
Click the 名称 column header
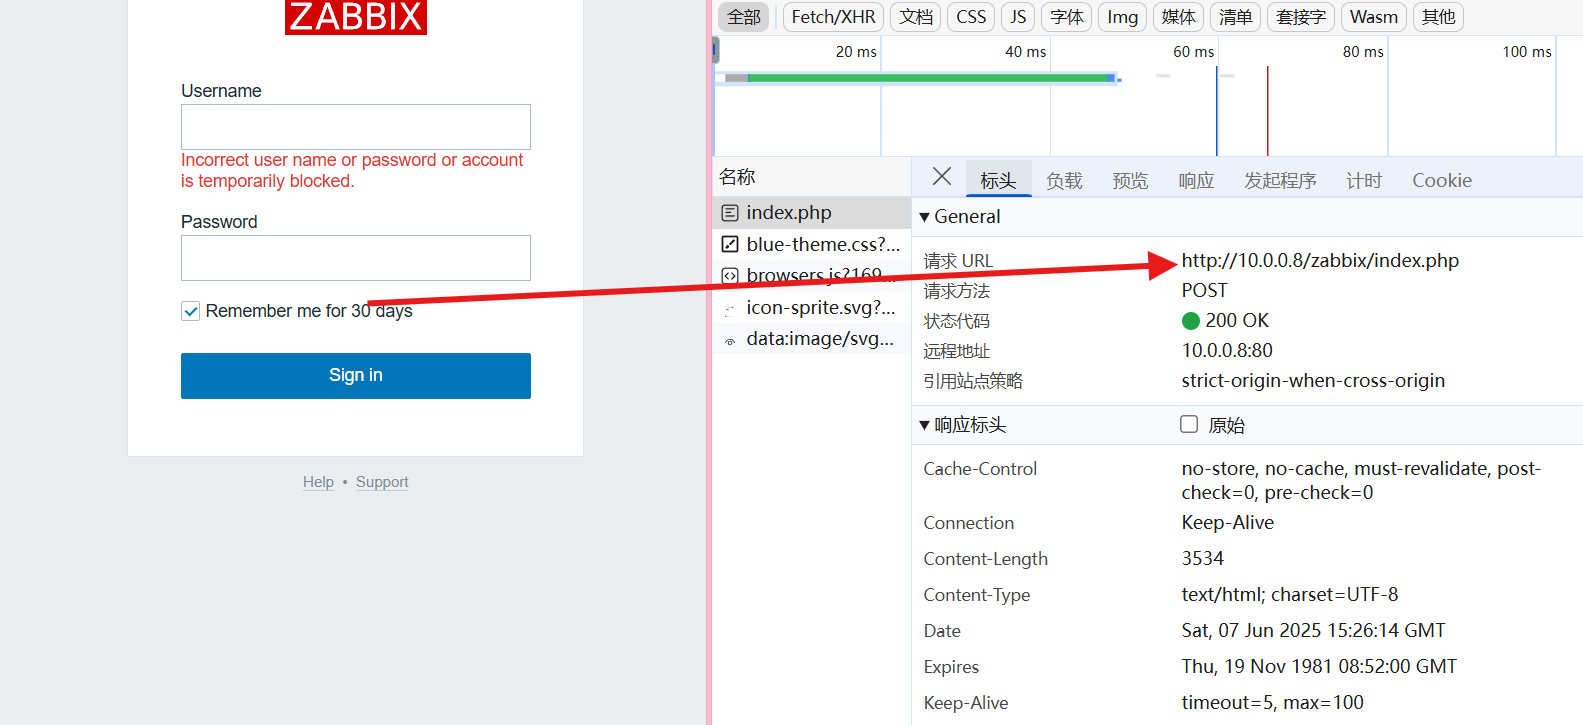click(812, 177)
